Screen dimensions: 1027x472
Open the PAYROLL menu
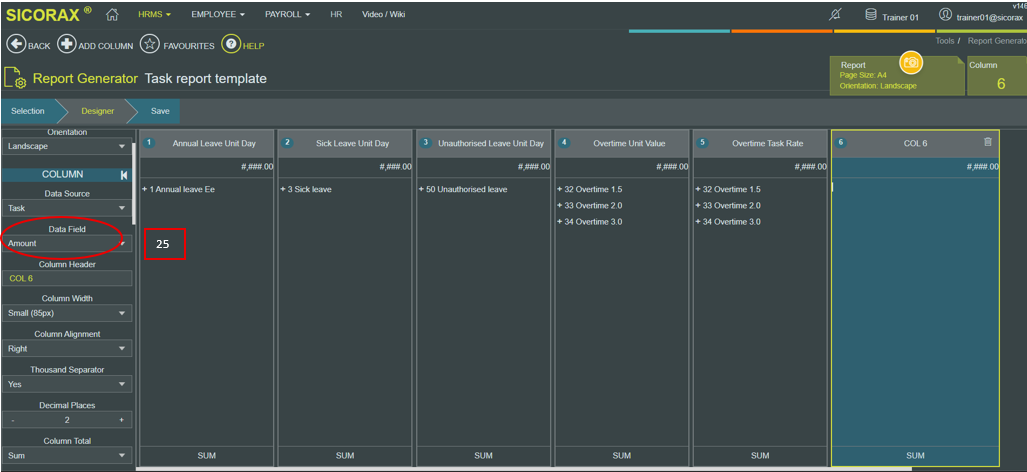288,14
